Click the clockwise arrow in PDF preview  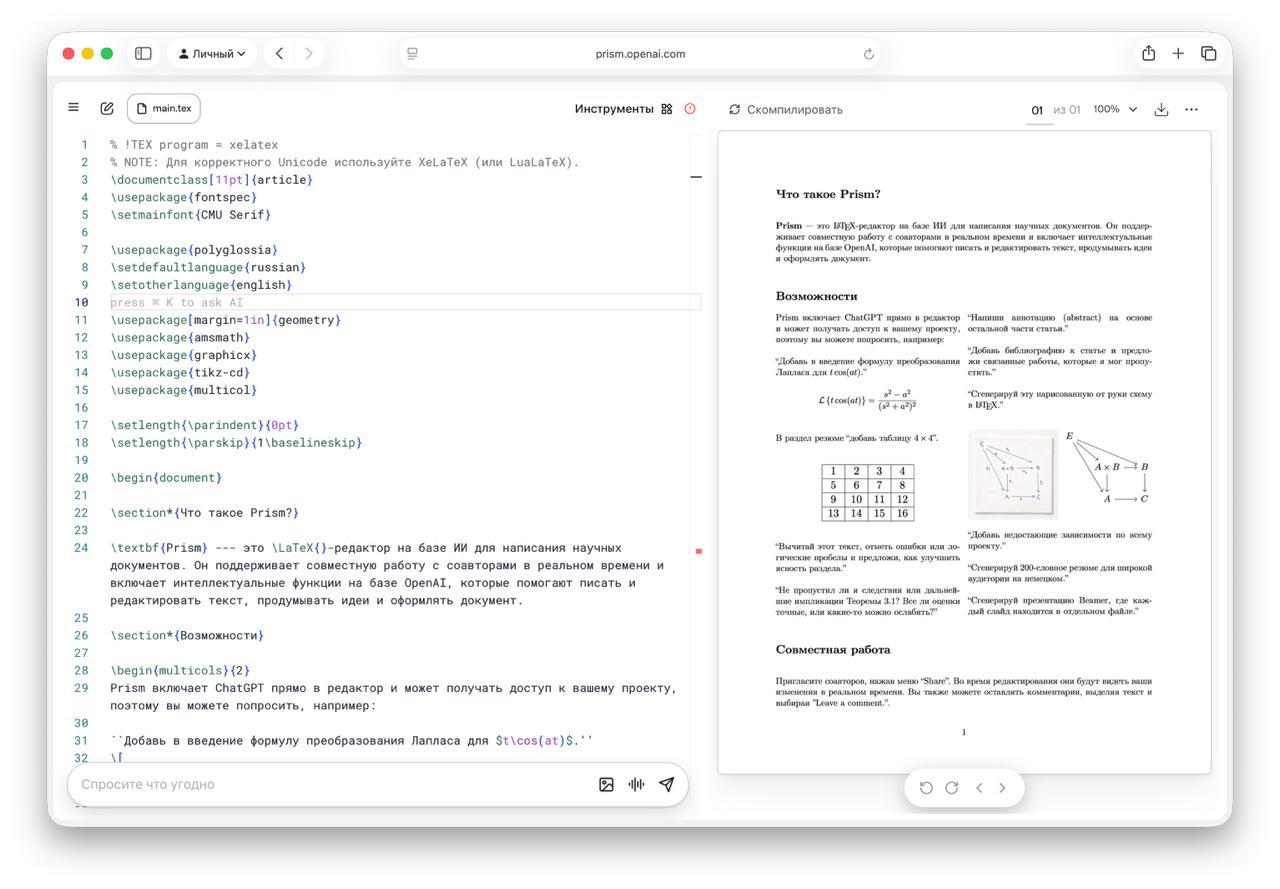point(952,788)
